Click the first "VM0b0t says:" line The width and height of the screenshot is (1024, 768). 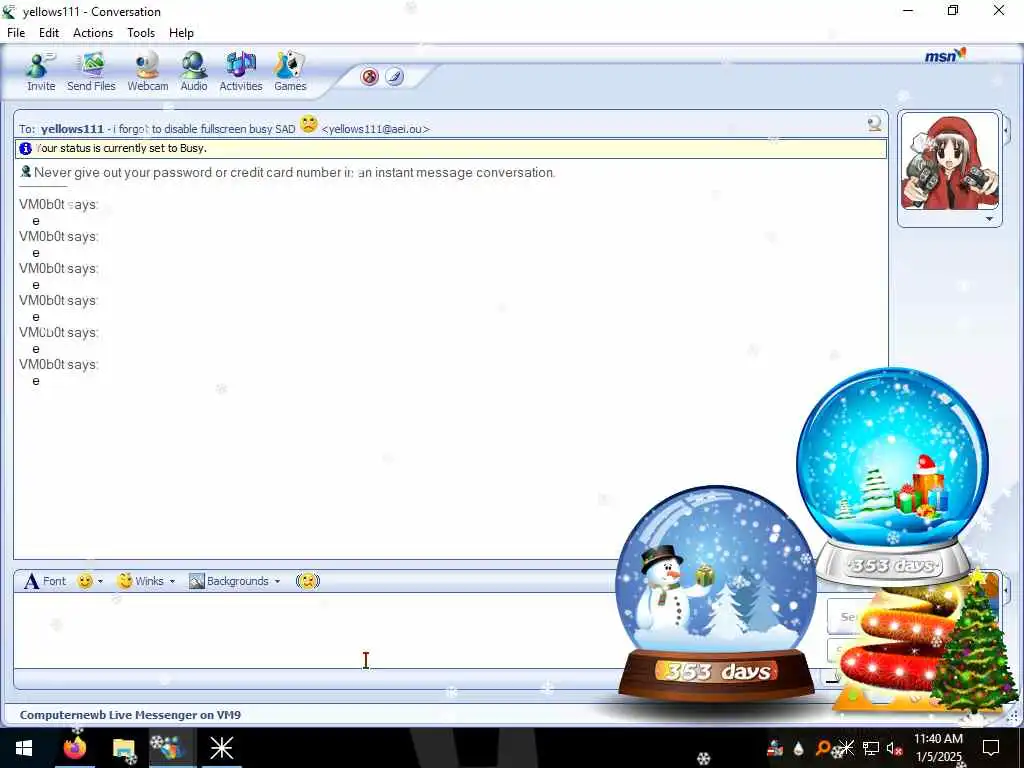[59, 204]
